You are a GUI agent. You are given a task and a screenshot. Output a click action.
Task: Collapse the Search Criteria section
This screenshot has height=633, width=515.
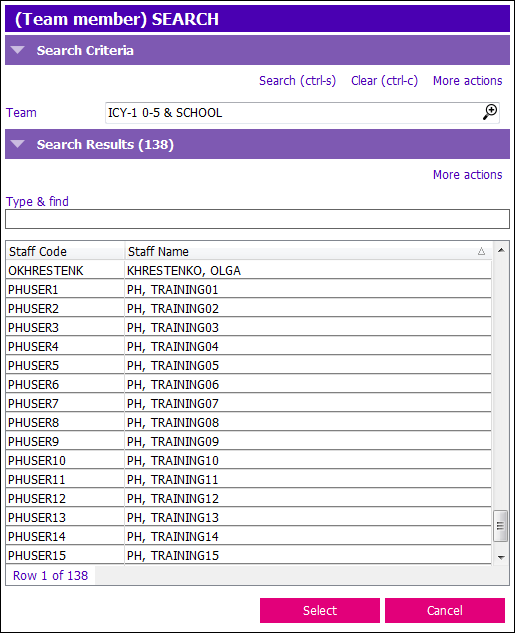point(18,50)
